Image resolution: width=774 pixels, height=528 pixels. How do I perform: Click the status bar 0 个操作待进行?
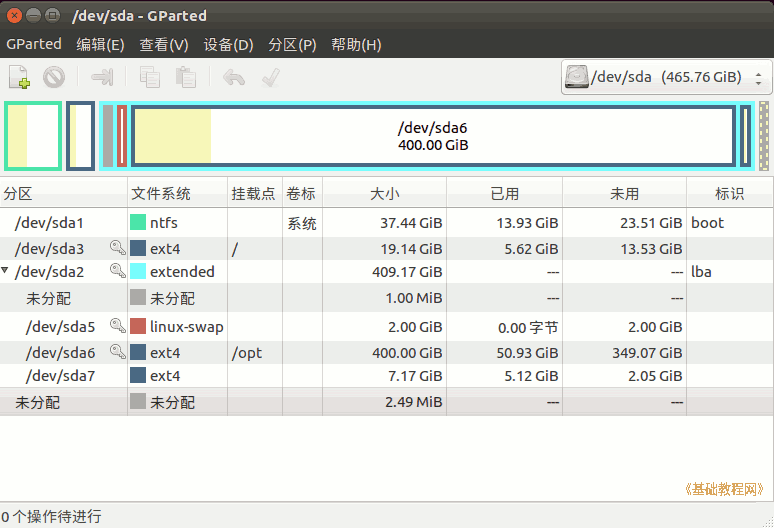[51, 517]
